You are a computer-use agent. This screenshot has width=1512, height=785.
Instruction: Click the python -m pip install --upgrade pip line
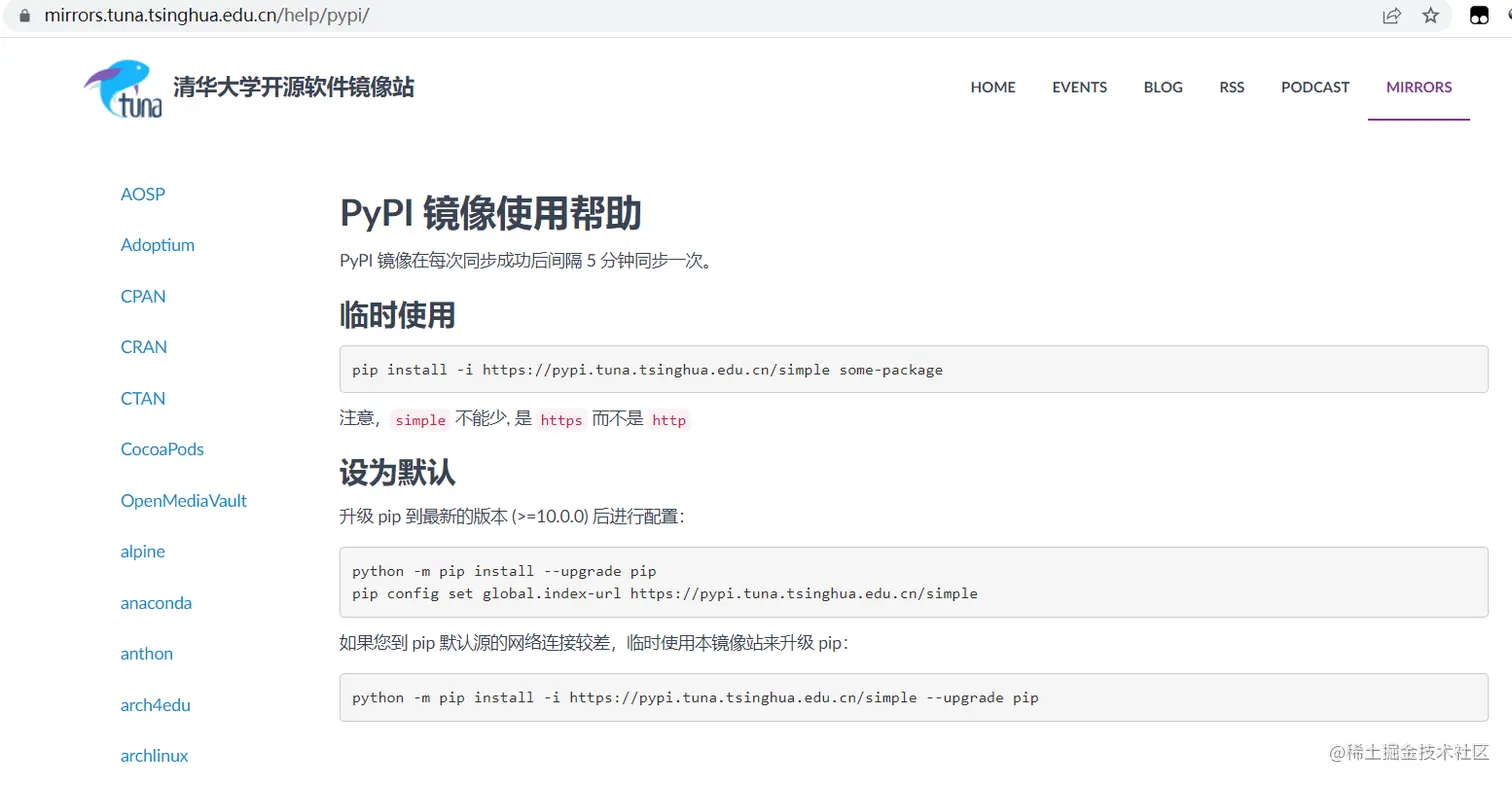504,572
